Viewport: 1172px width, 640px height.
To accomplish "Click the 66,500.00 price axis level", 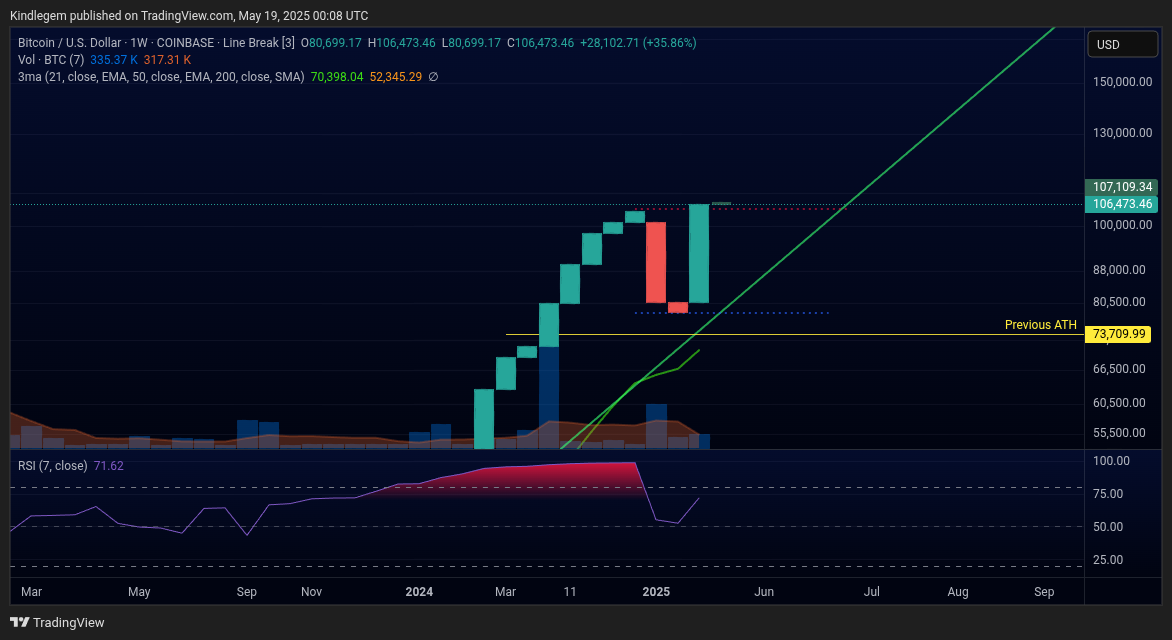I will coord(1119,369).
